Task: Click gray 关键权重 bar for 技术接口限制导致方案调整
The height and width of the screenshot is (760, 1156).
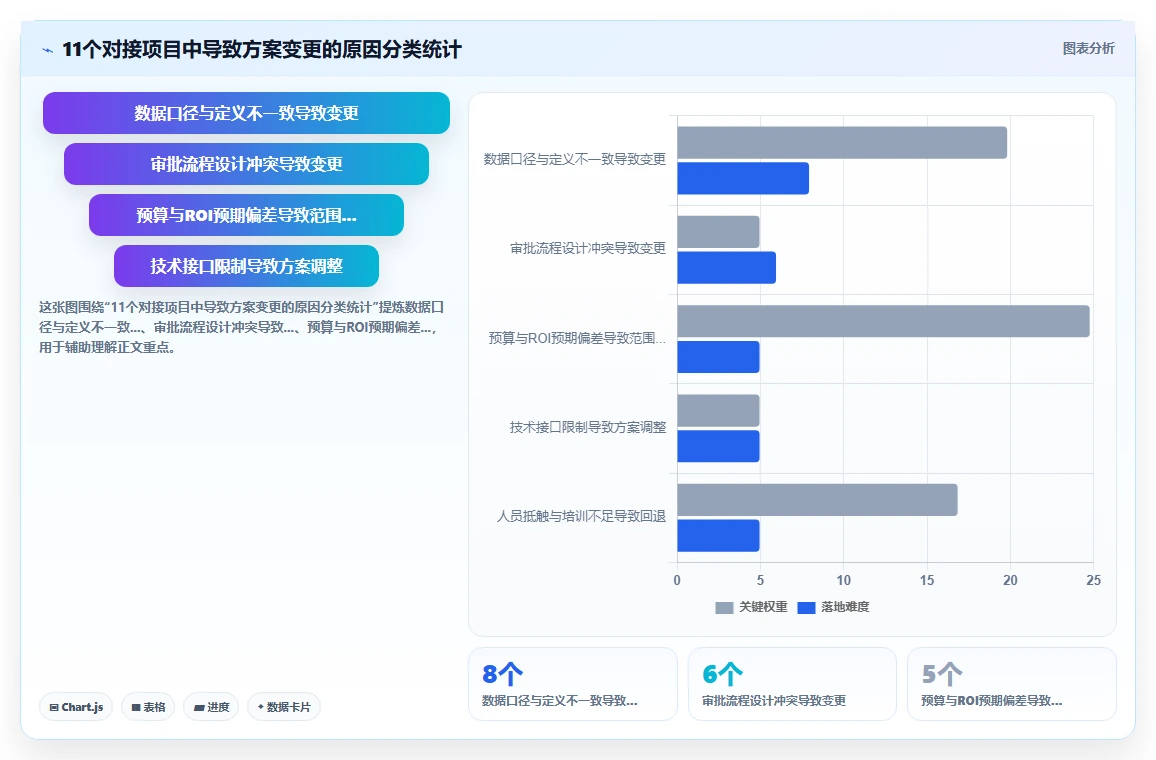Action: click(x=718, y=411)
